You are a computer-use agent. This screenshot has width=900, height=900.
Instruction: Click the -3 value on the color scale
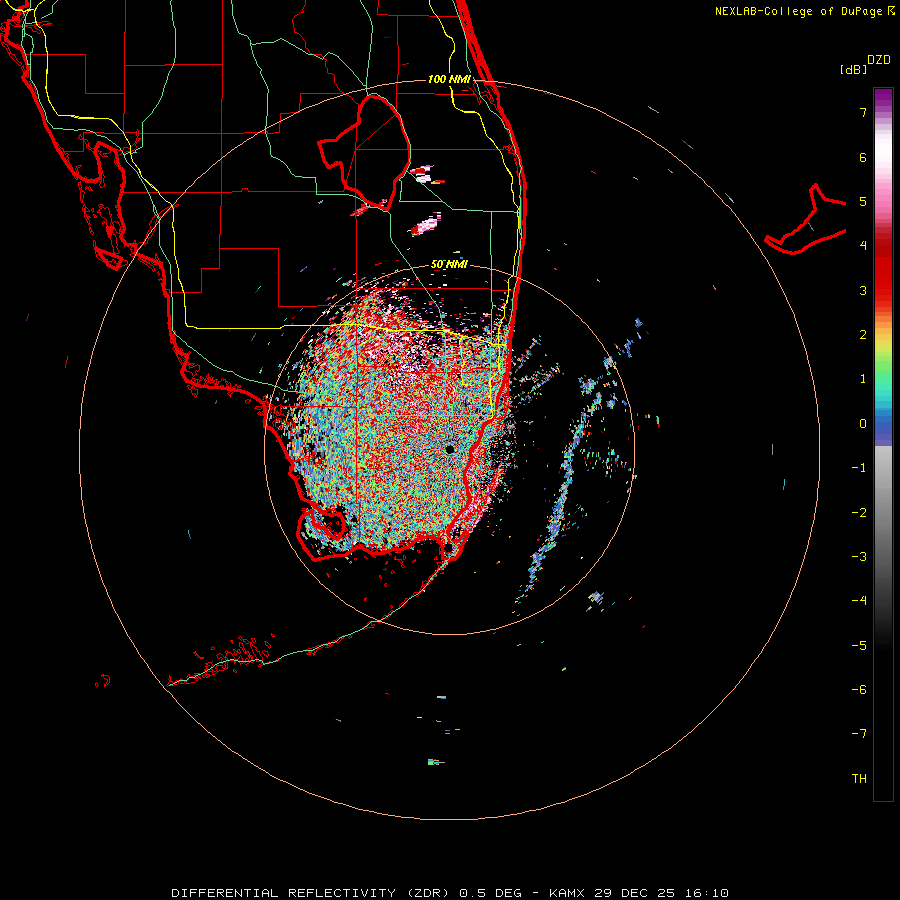point(859,557)
